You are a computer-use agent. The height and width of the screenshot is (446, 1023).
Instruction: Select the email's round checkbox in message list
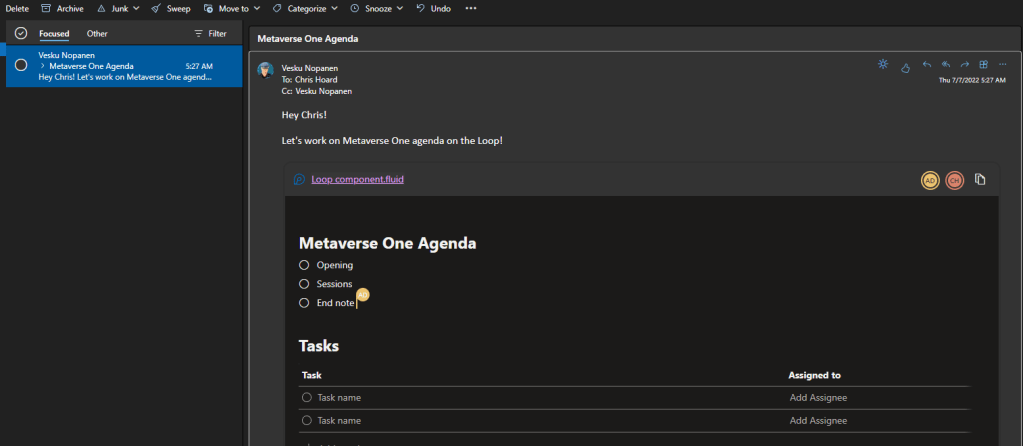(x=21, y=65)
